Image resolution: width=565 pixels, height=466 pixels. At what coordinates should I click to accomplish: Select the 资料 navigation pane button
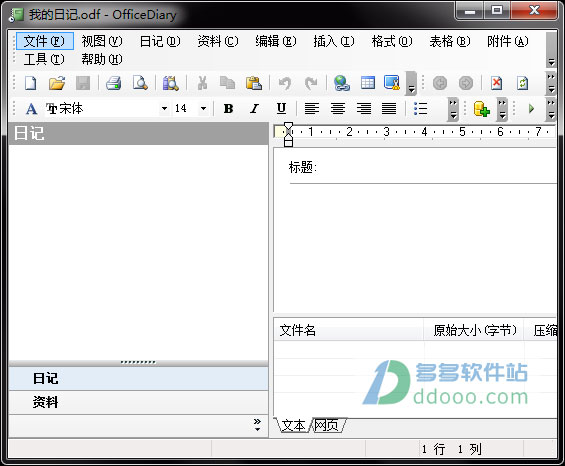[x=138, y=402]
